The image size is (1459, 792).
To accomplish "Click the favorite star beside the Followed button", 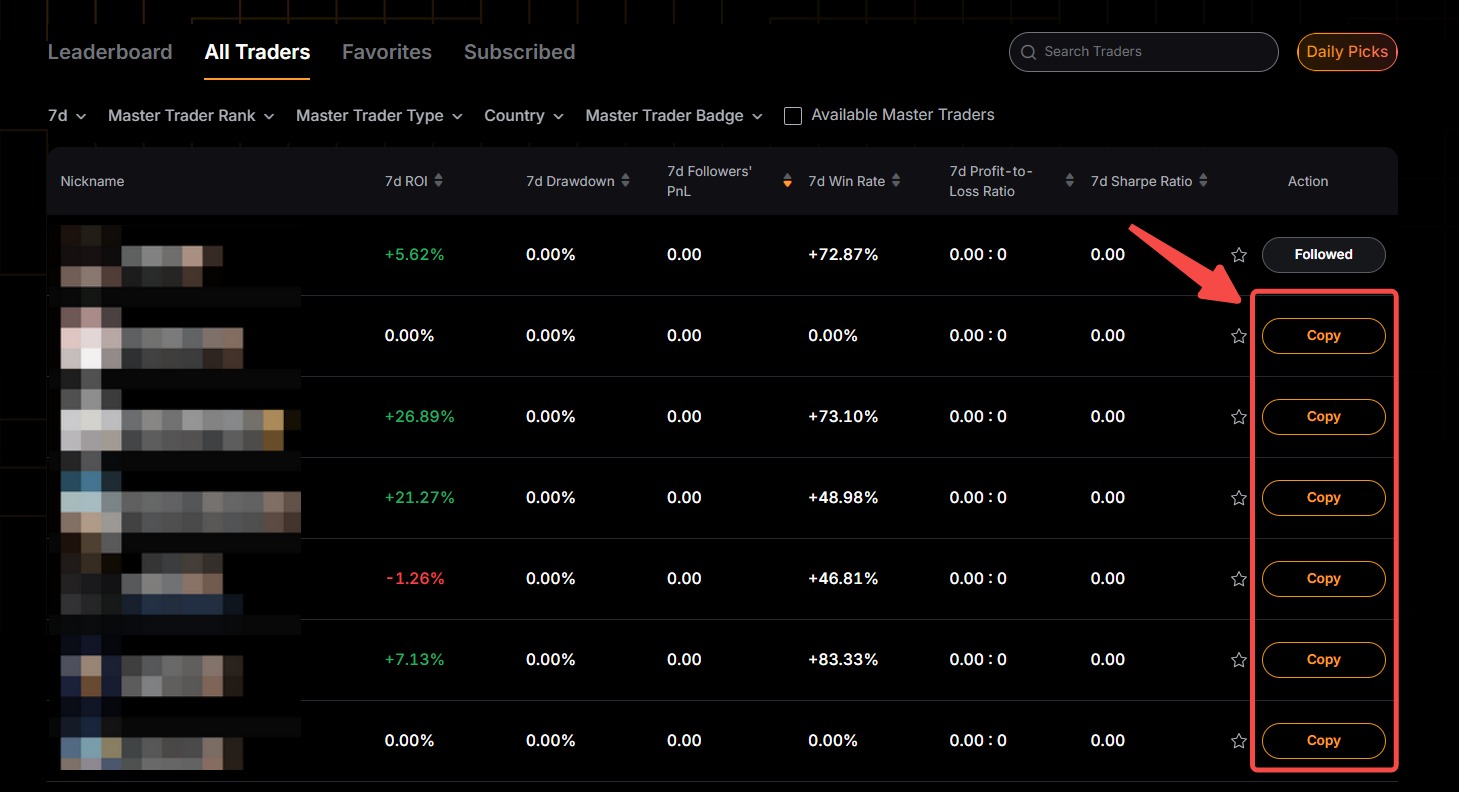I will 1239,255.
